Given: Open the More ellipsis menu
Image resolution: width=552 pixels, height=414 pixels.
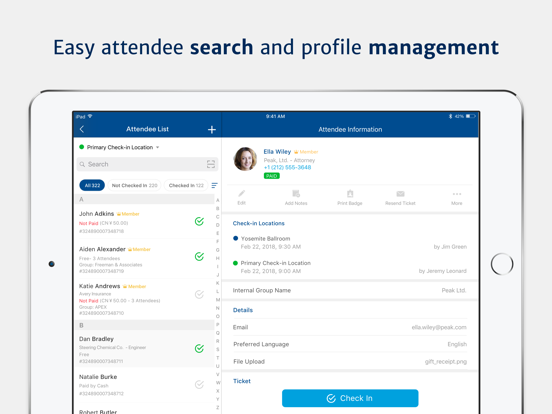Looking at the screenshot, I should click(457, 197).
